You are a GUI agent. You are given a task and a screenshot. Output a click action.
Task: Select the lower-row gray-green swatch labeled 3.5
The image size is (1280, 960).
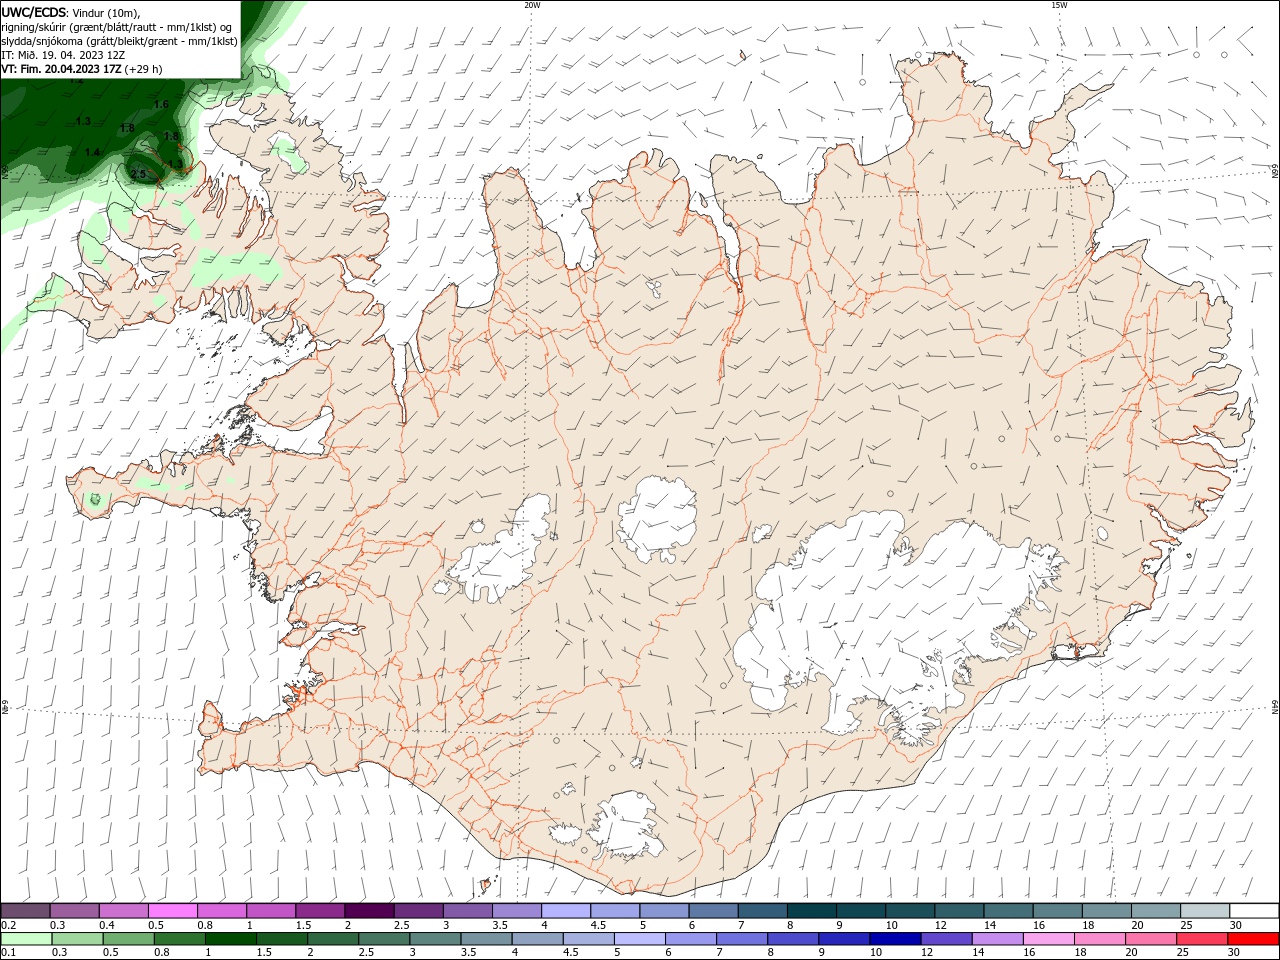(x=485, y=939)
